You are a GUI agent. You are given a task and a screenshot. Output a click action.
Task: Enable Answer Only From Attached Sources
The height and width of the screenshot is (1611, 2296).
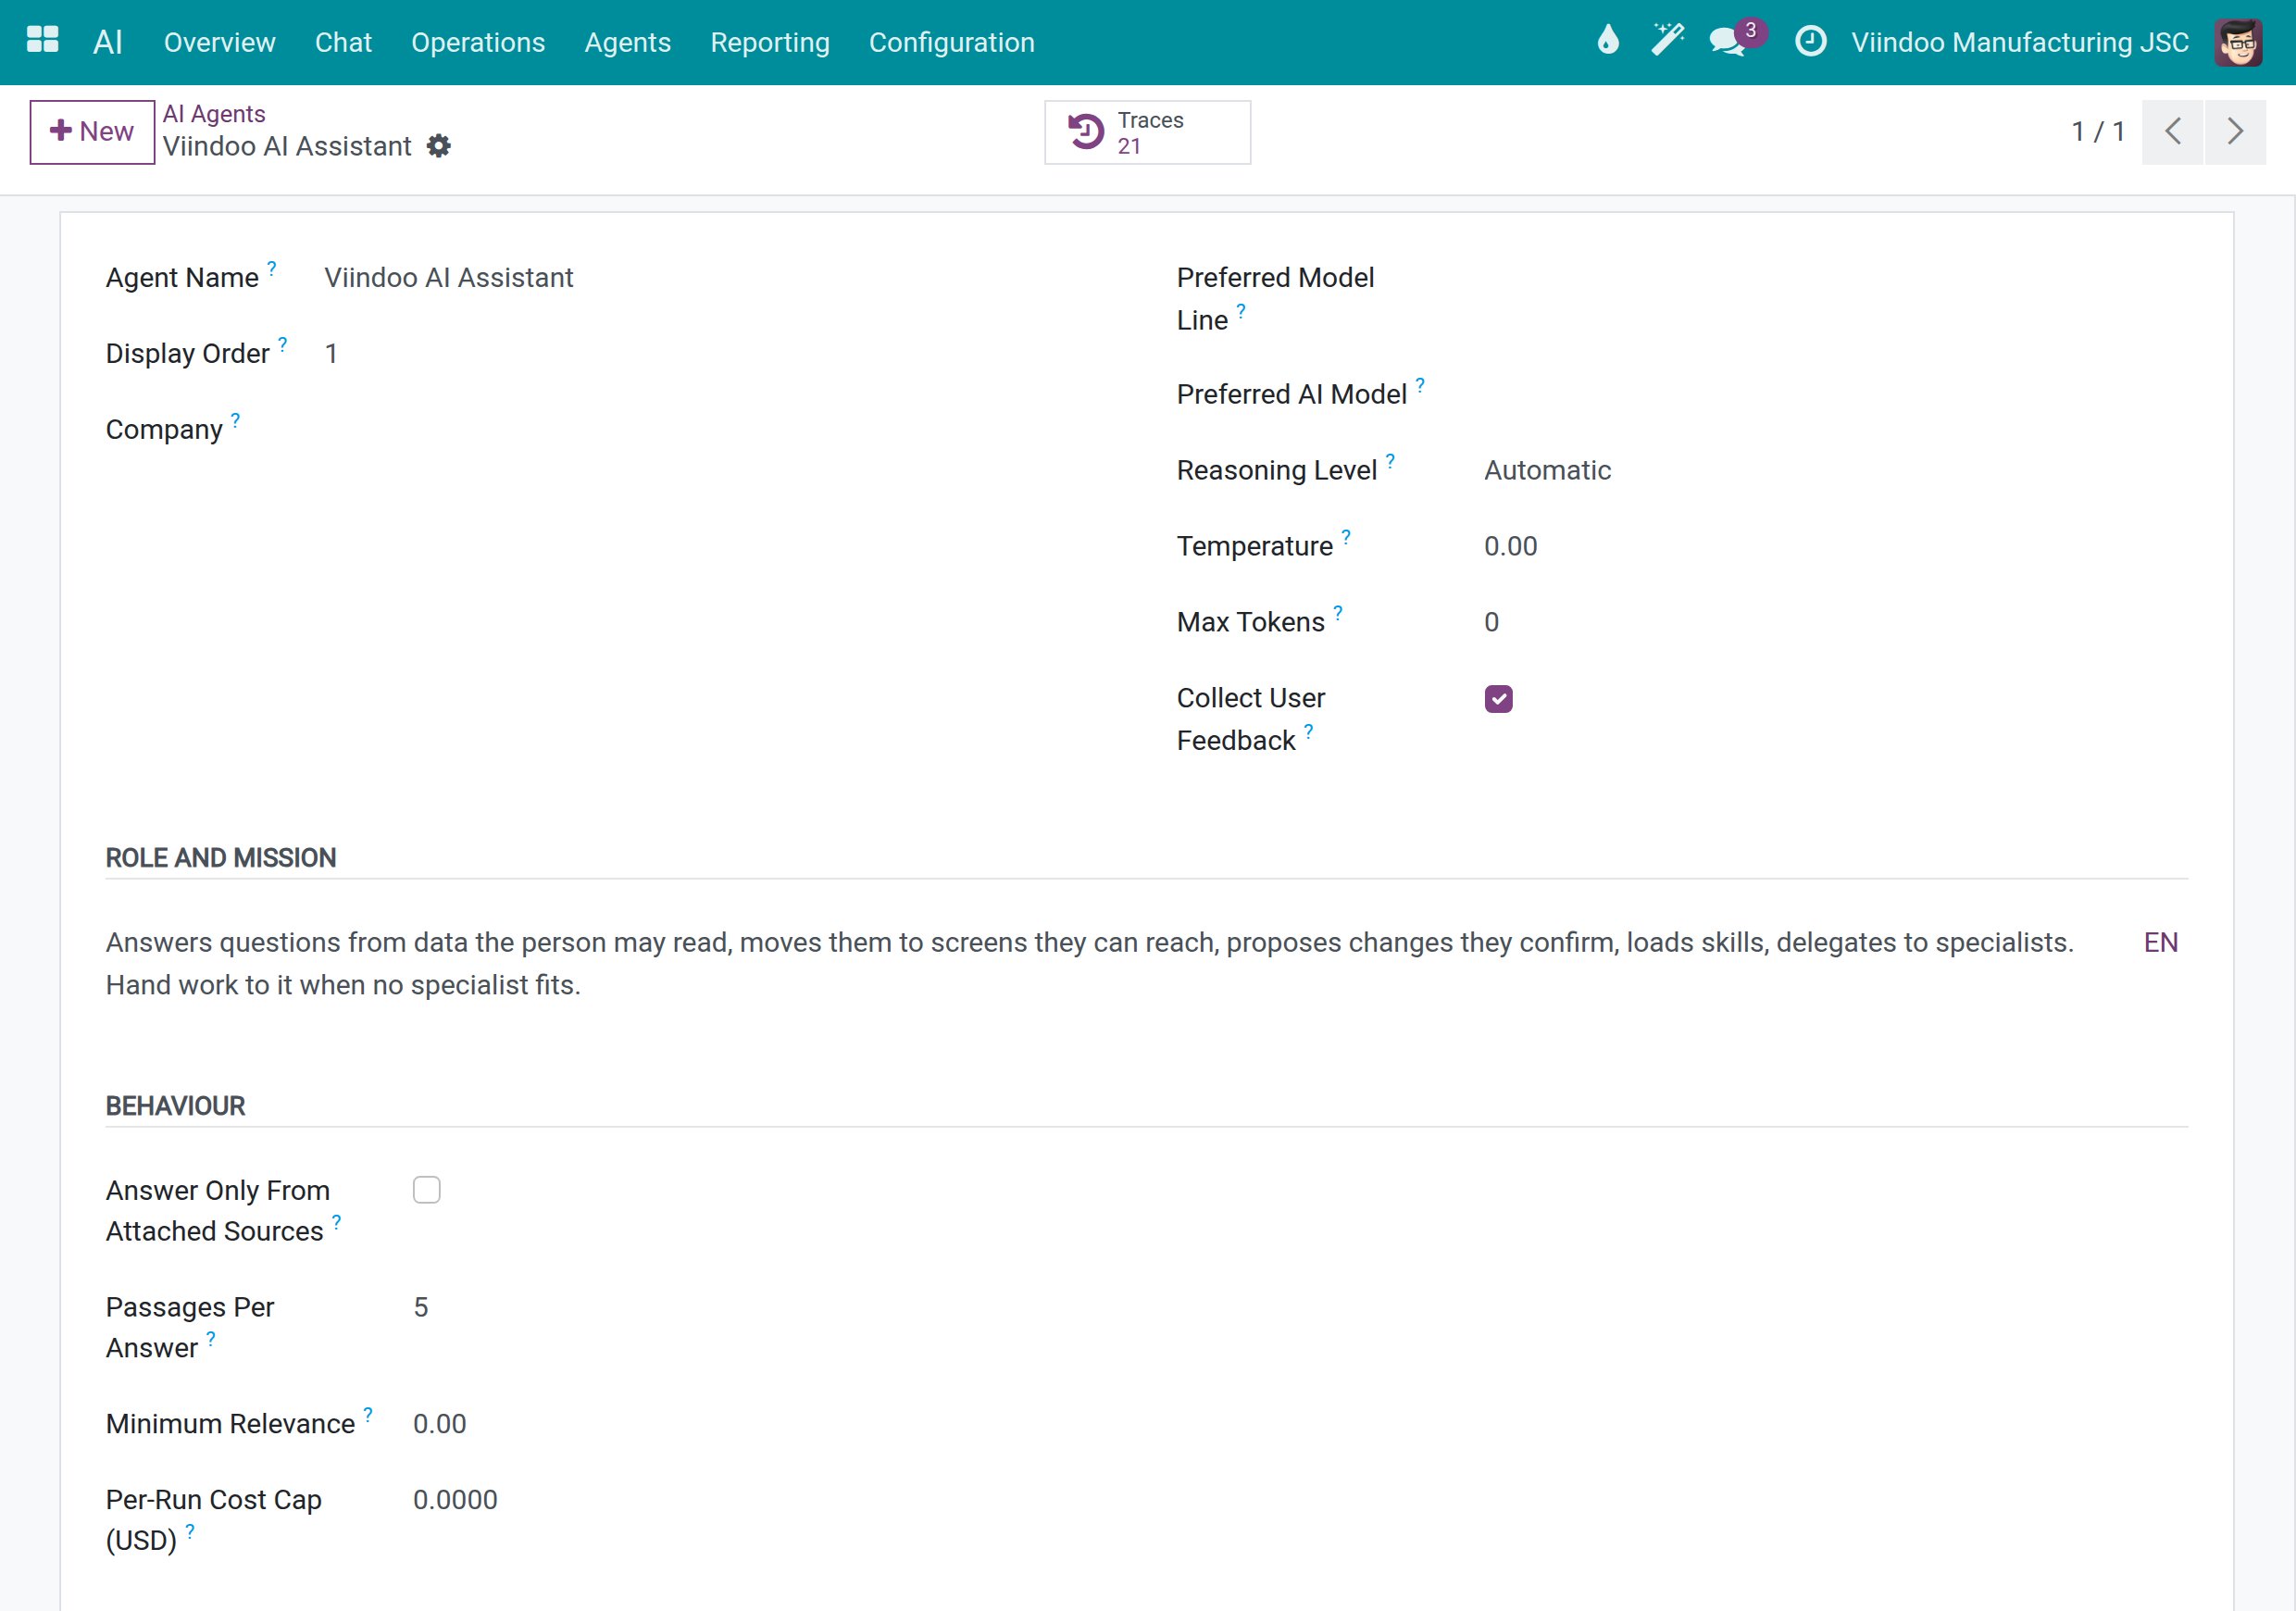click(x=427, y=1189)
